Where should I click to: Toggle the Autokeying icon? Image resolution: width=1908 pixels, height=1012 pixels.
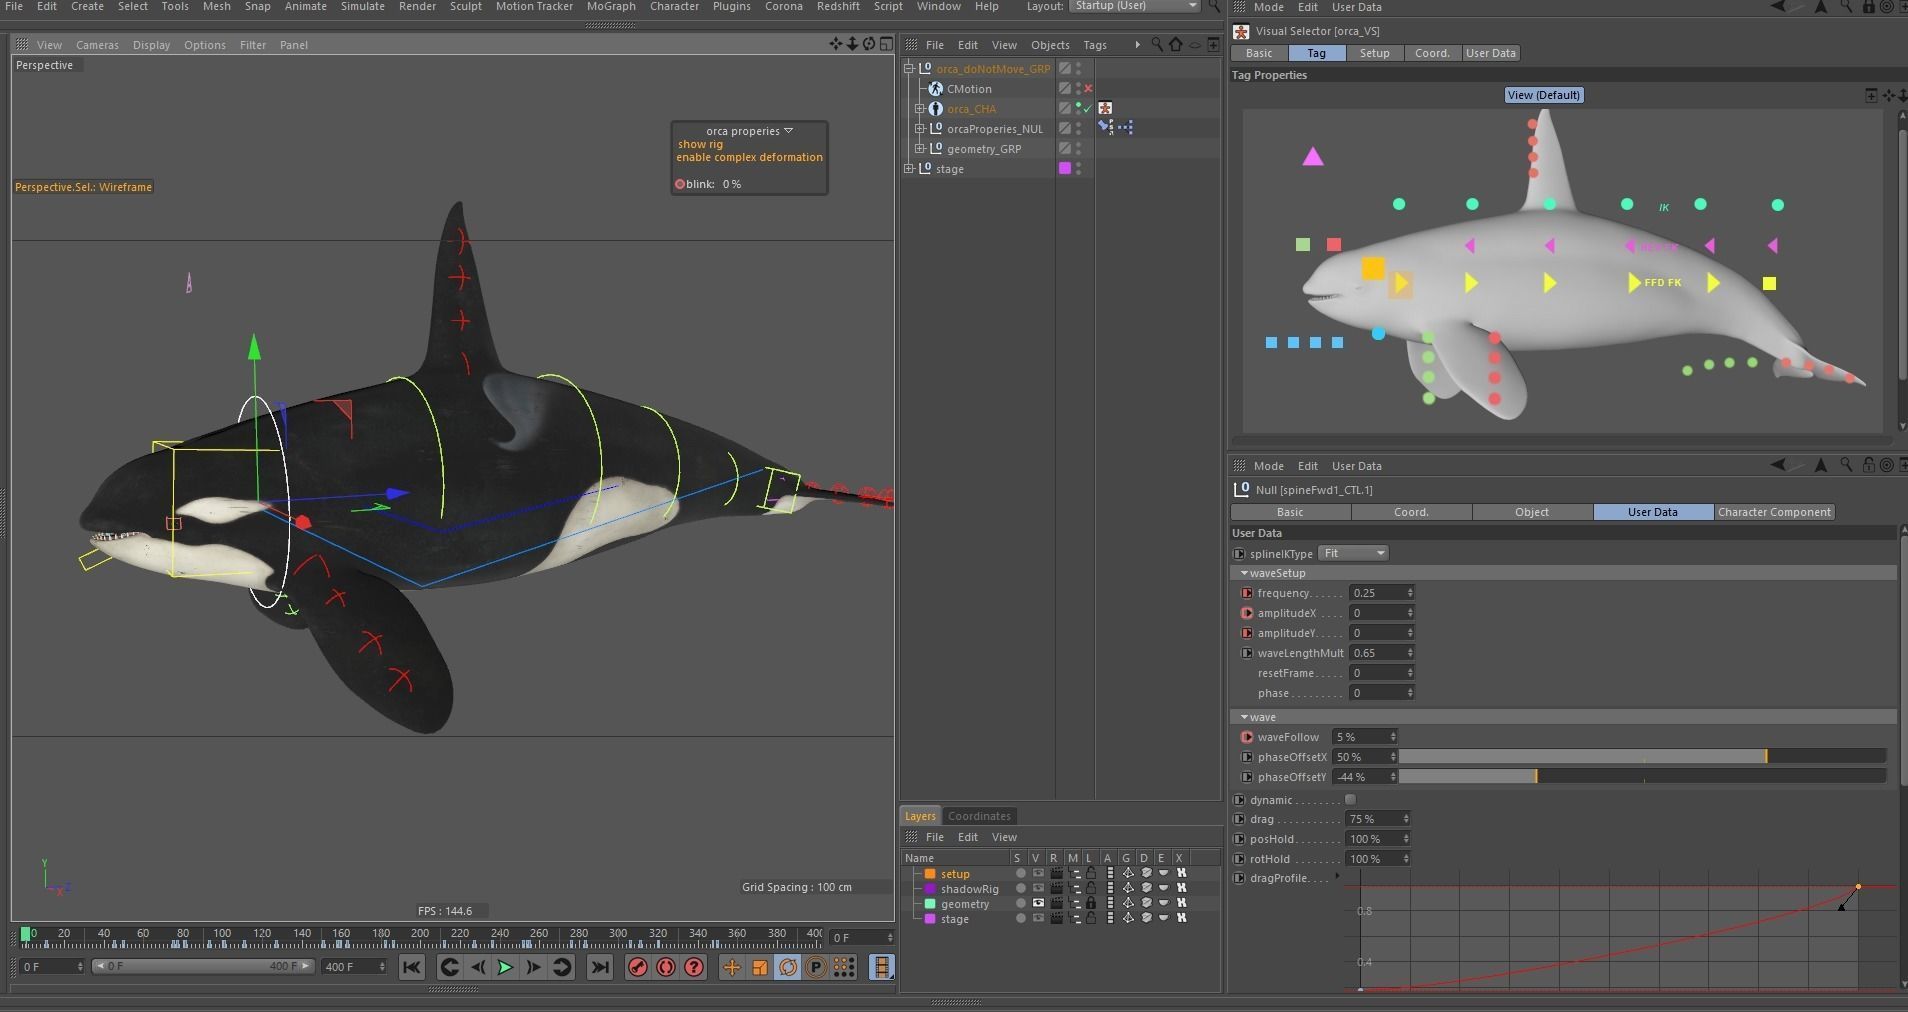pos(665,967)
